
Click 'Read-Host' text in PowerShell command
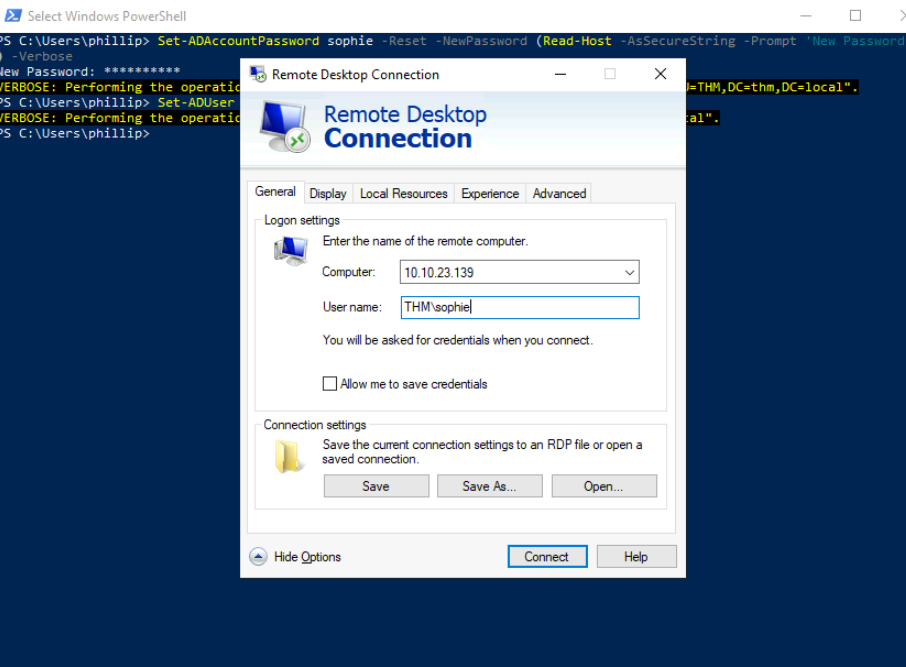(577, 41)
